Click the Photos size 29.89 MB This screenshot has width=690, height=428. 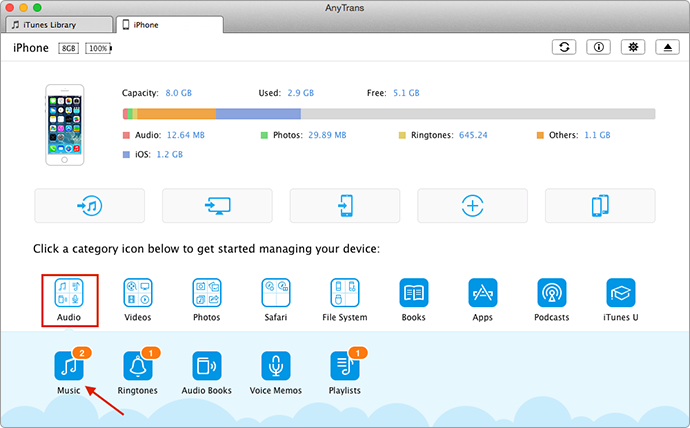327,135
